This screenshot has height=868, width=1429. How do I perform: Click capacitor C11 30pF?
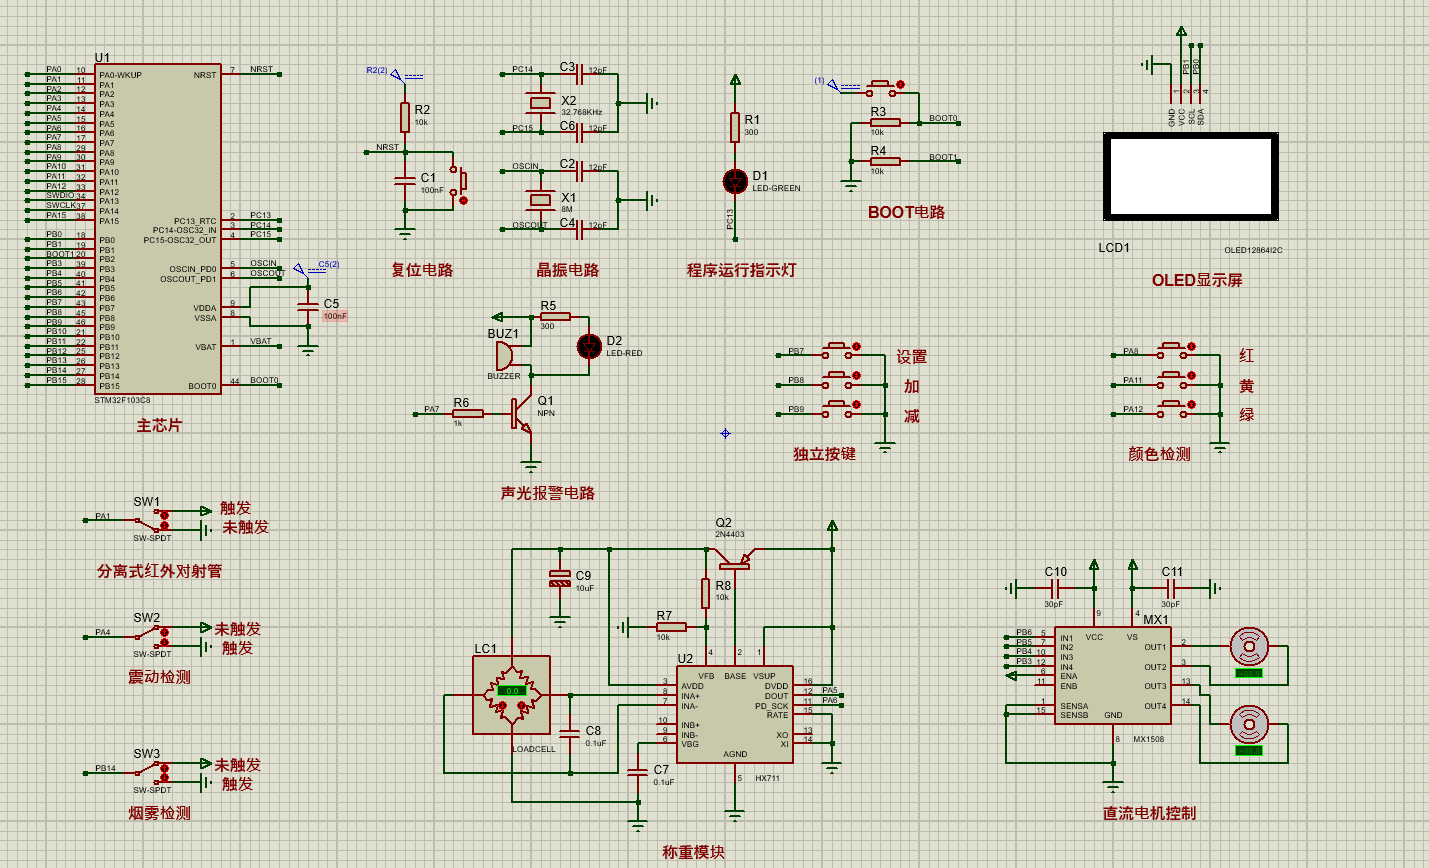point(1171,589)
